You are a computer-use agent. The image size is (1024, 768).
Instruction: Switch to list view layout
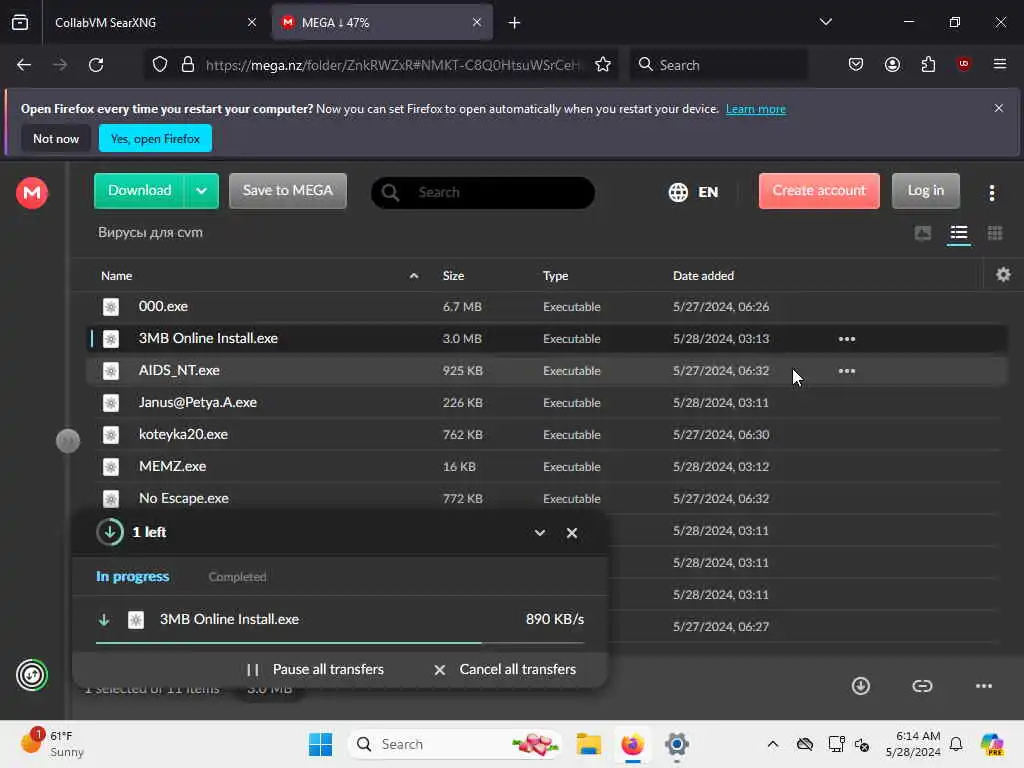pos(958,233)
